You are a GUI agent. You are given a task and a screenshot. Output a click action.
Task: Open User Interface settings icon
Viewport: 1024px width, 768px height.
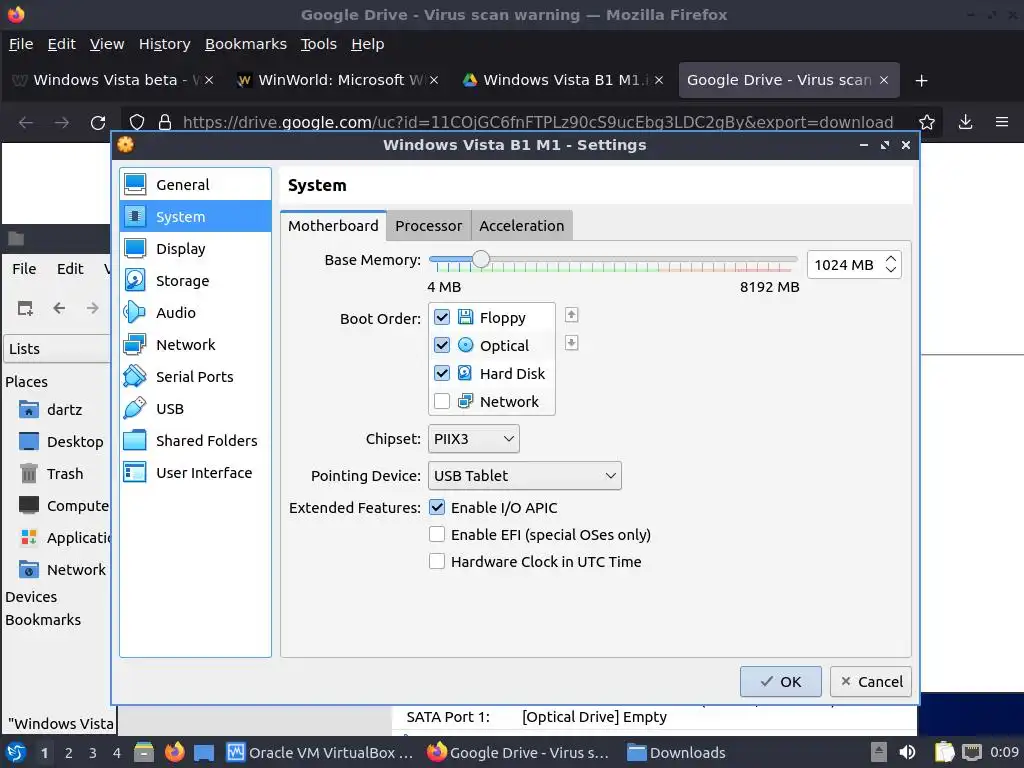135,473
